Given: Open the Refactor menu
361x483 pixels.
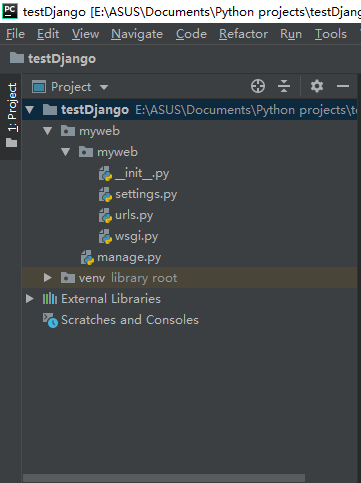Looking at the screenshot, I should coord(243,34).
